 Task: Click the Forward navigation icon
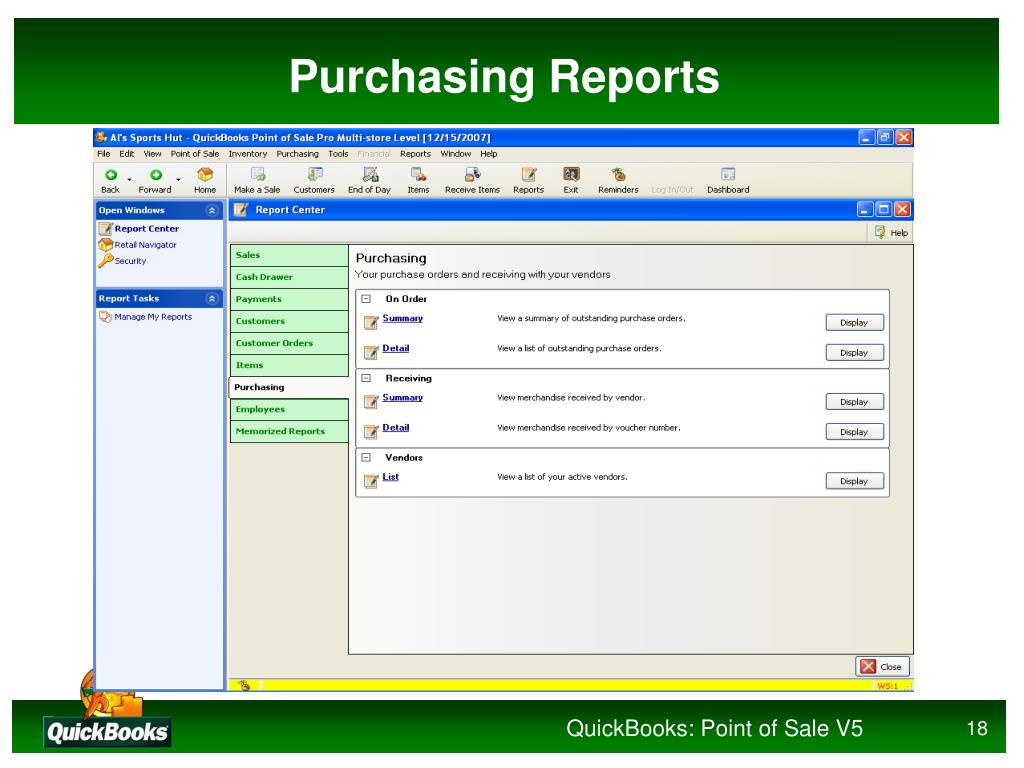pos(155,175)
